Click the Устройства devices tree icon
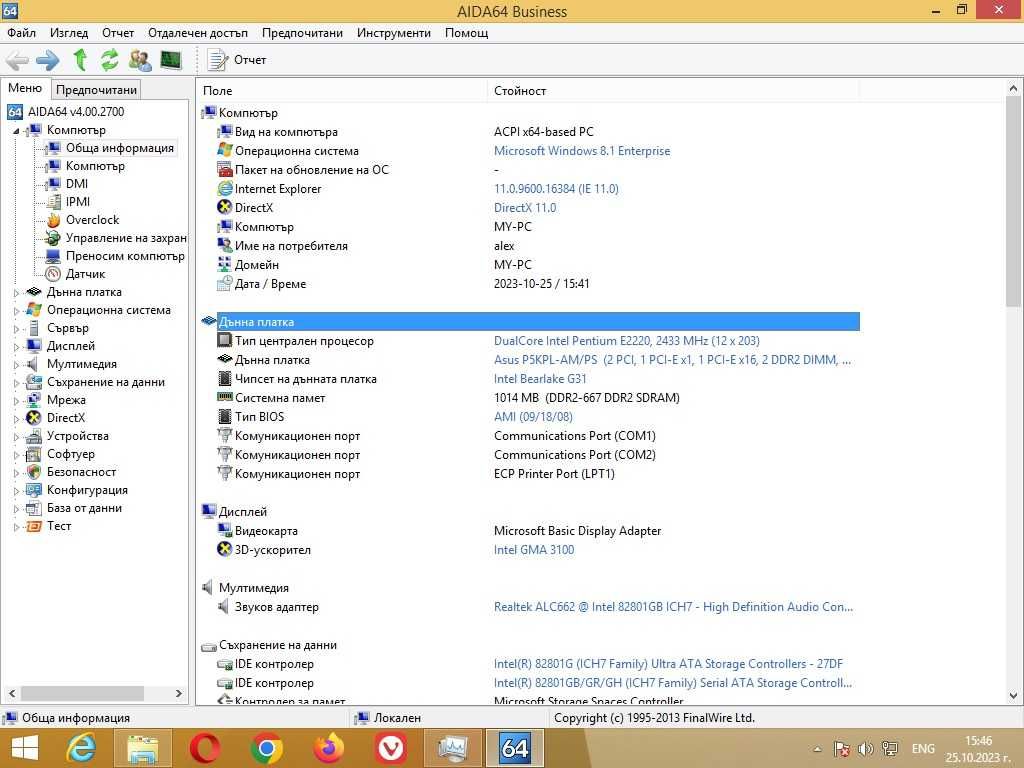The height and width of the screenshot is (768, 1024). pos(33,436)
